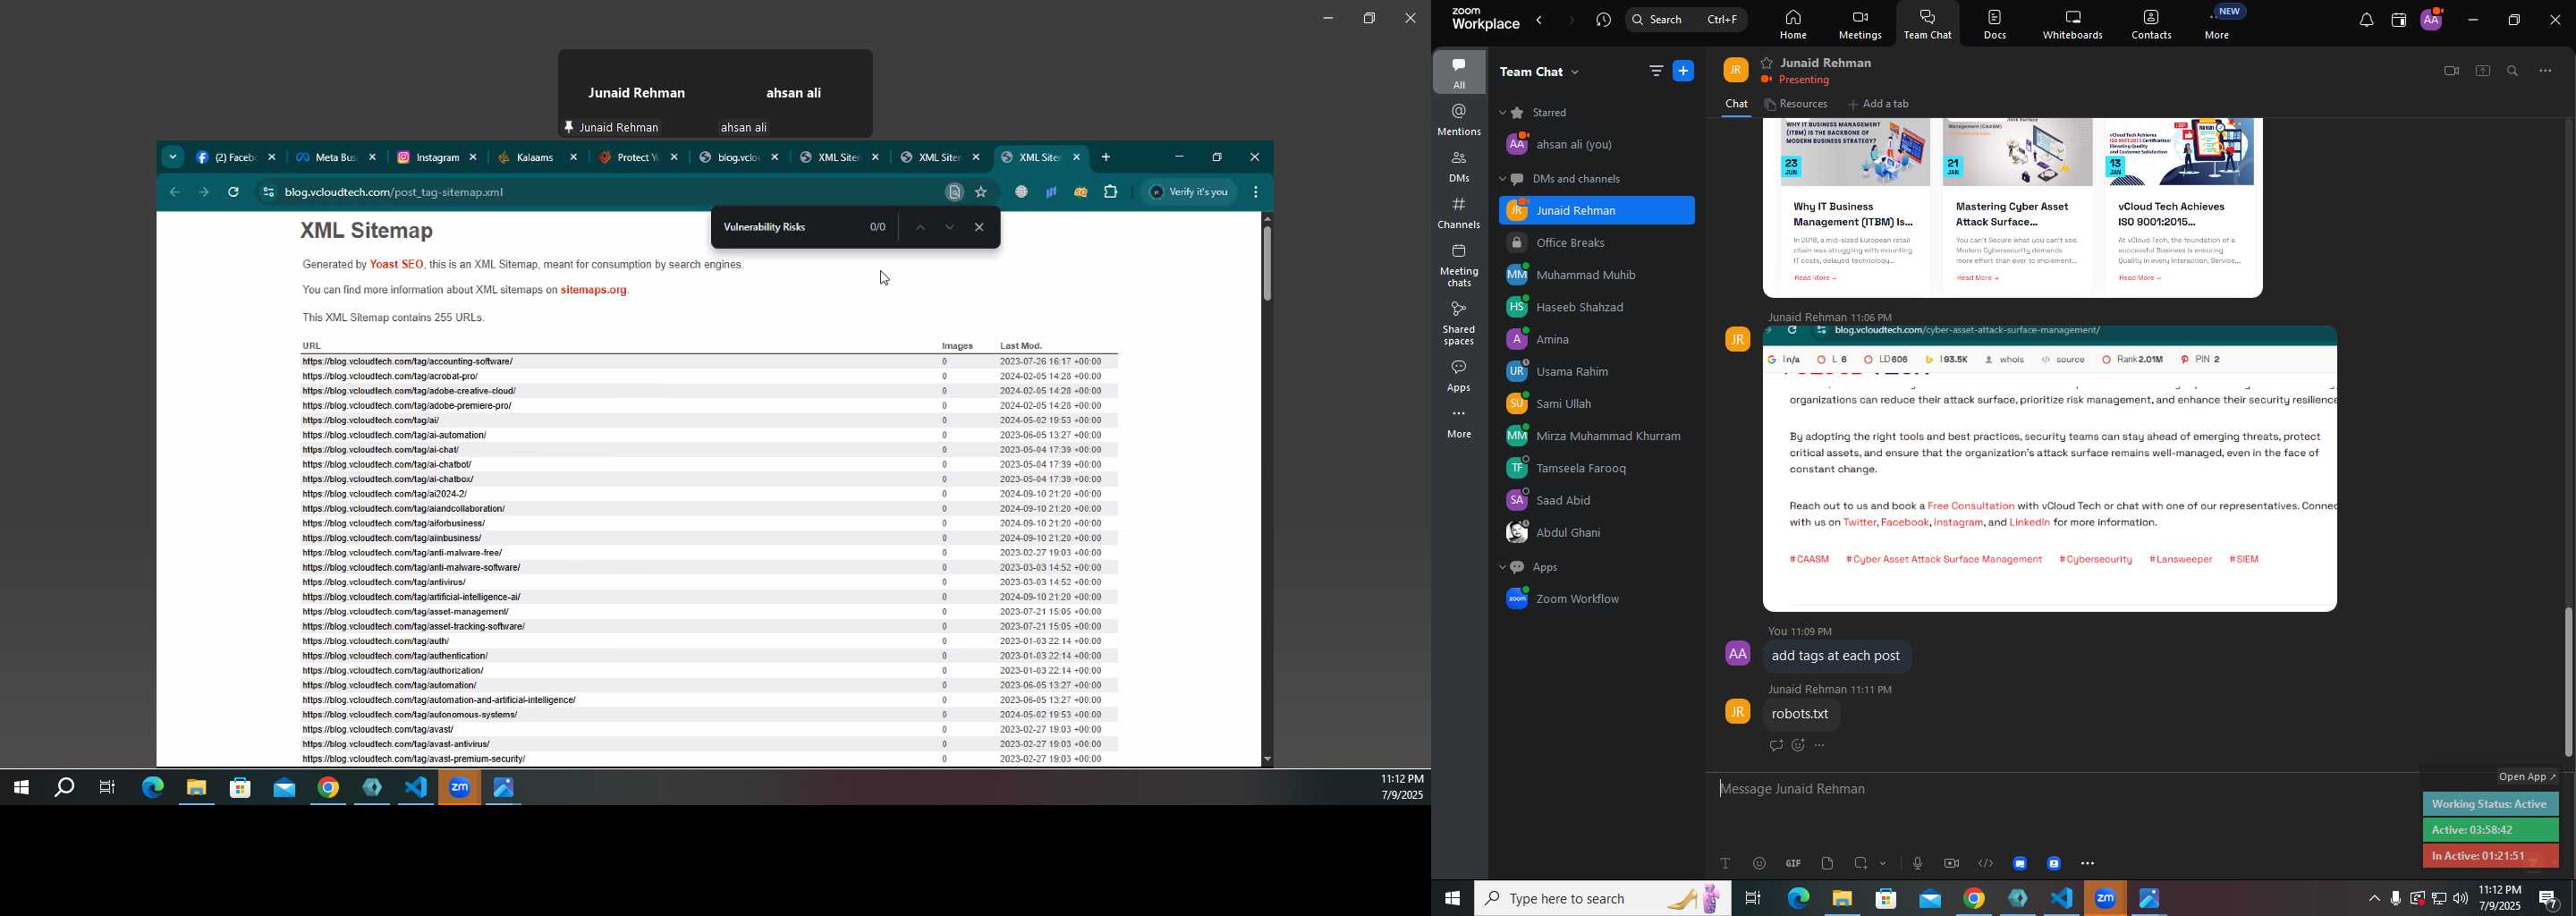Search within this chat using magnifier
Image resolution: width=2576 pixels, height=916 pixels.
pyautogui.click(x=2513, y=71)
